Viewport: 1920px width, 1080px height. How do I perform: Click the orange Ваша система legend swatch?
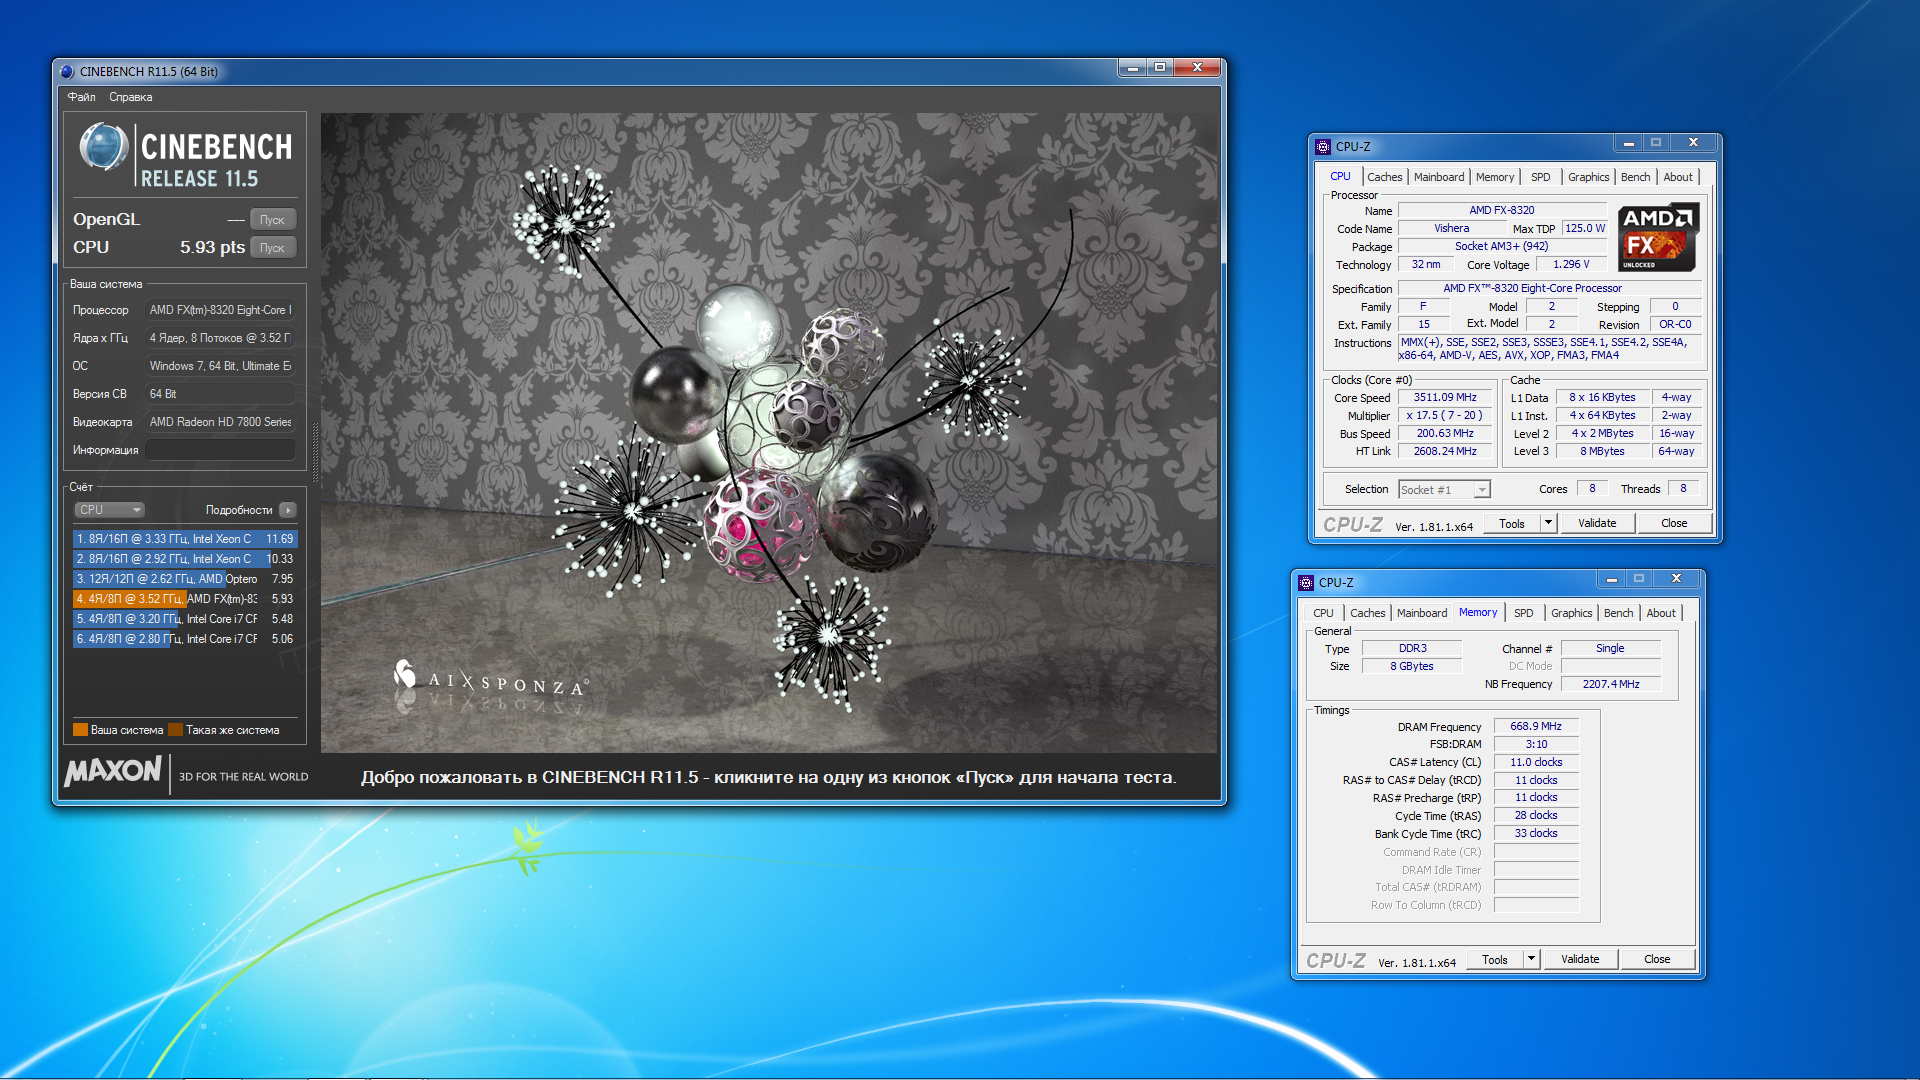click(x=80, y=730)
